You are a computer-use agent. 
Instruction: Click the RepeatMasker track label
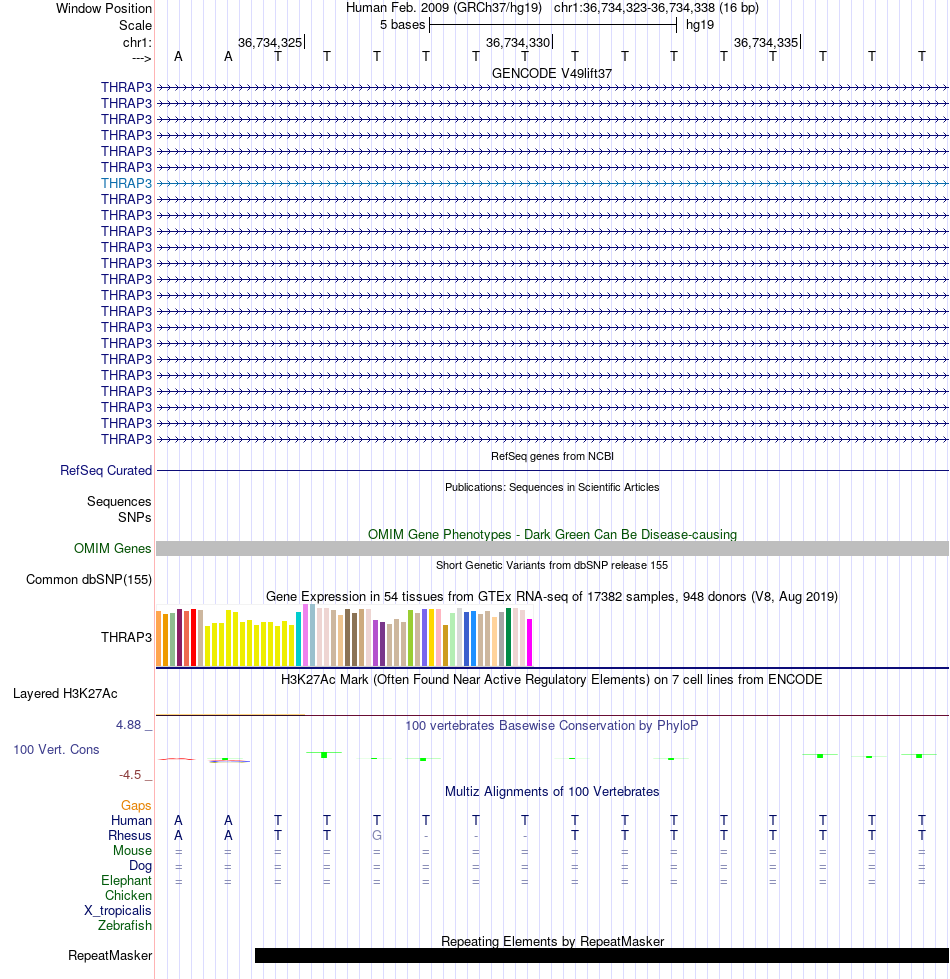click(x=110, y=956)
